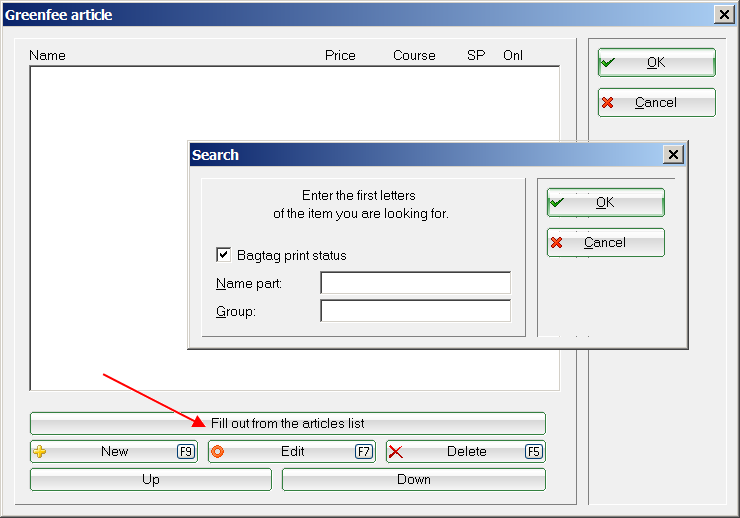Click the Price column header
Screen dimensions: 740x518
pyautogui.click(x=340, y=56)
